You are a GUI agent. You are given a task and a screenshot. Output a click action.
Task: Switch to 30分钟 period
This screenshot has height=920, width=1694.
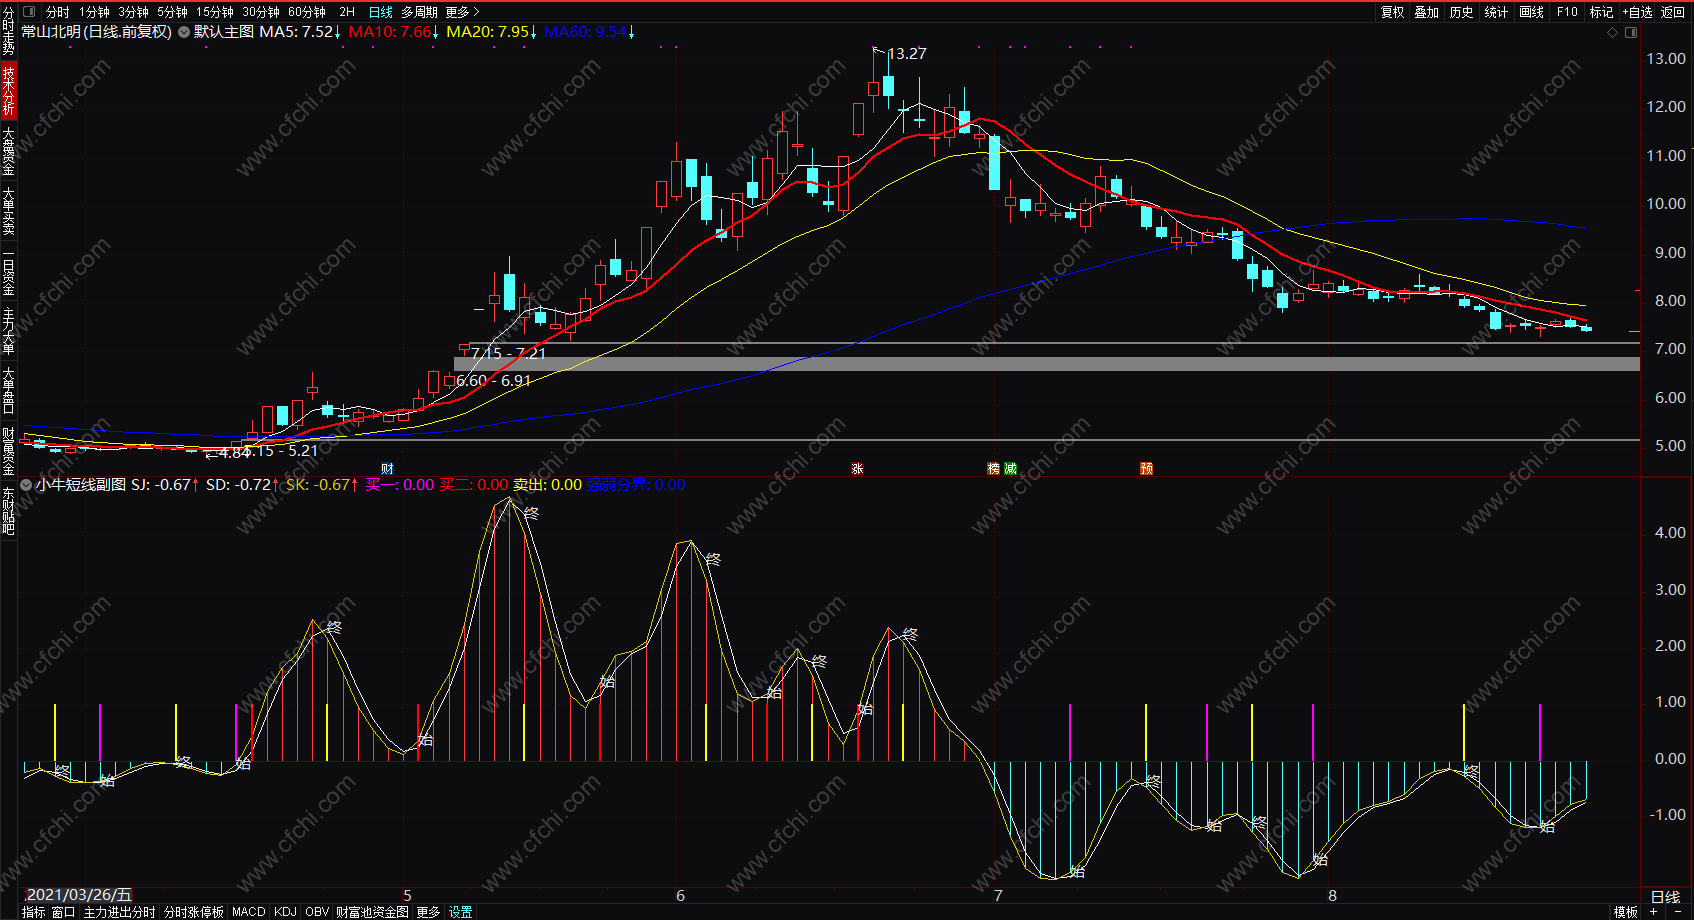point(261,12)
